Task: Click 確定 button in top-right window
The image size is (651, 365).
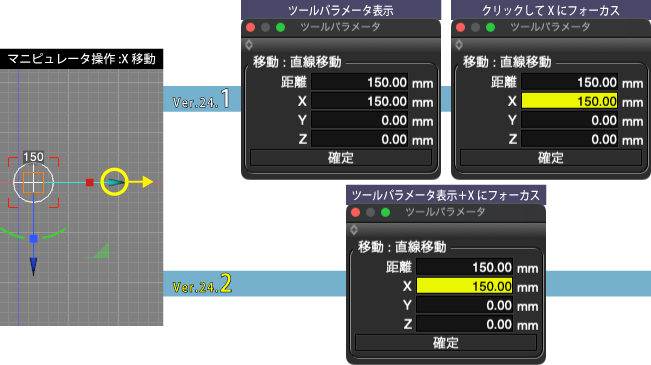Action: [x=551, y=158]
